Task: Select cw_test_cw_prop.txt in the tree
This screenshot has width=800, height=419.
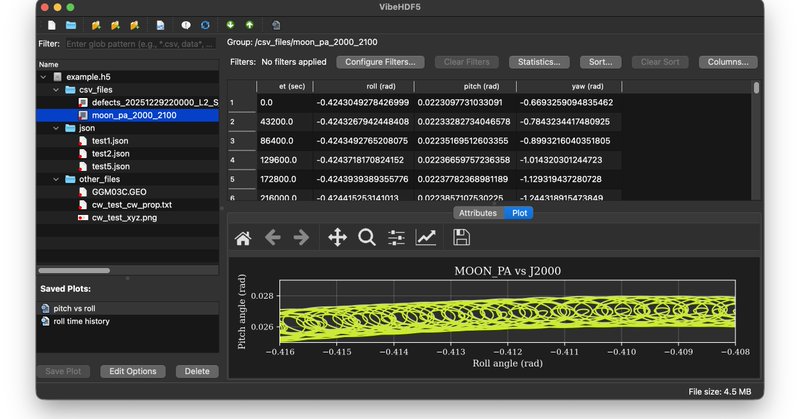Action: pos(128,205)
